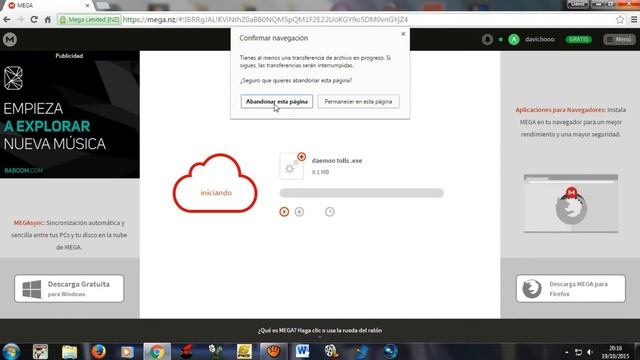Click ¿Qué es MEGA? bottom bar
The image size is (640, 360).
[320, 331]
